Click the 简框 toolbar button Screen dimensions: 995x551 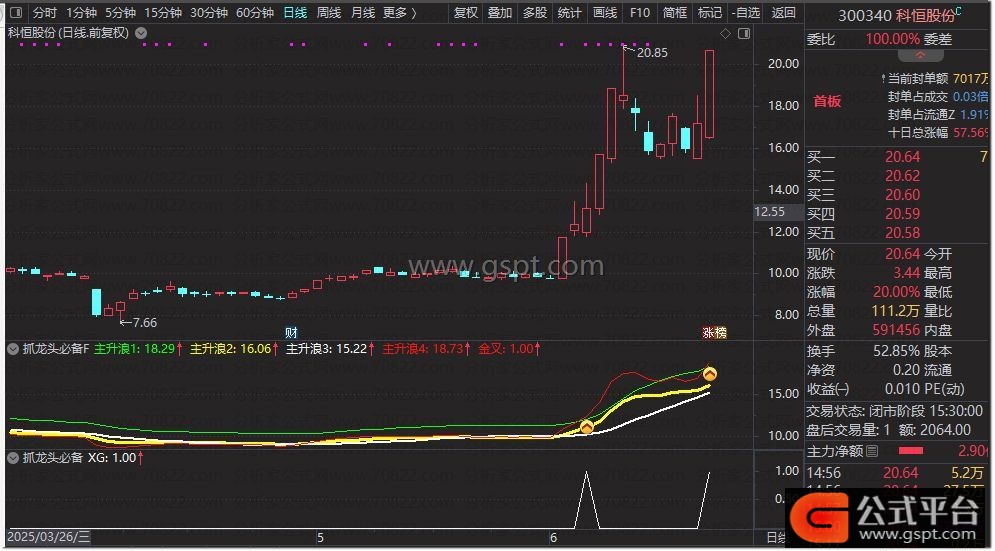tap(675, 13)
